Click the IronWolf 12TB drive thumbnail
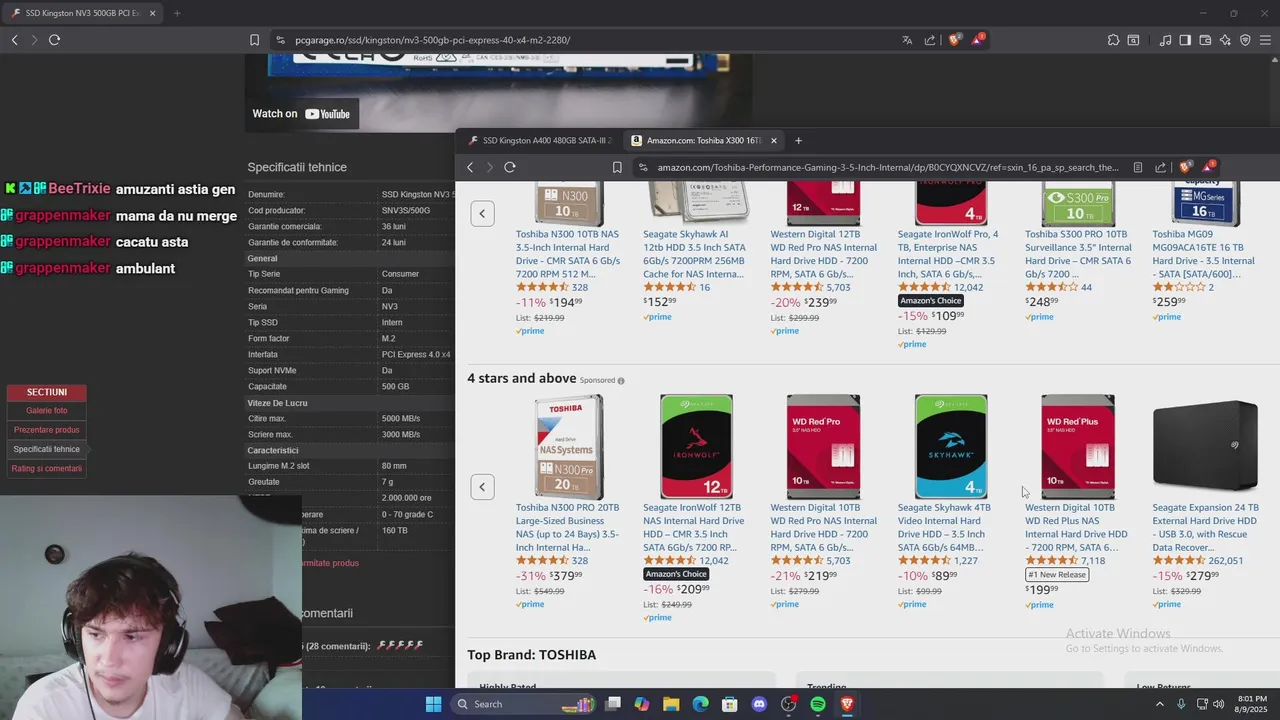This screenshot has width=1280, height=720. 696,446
